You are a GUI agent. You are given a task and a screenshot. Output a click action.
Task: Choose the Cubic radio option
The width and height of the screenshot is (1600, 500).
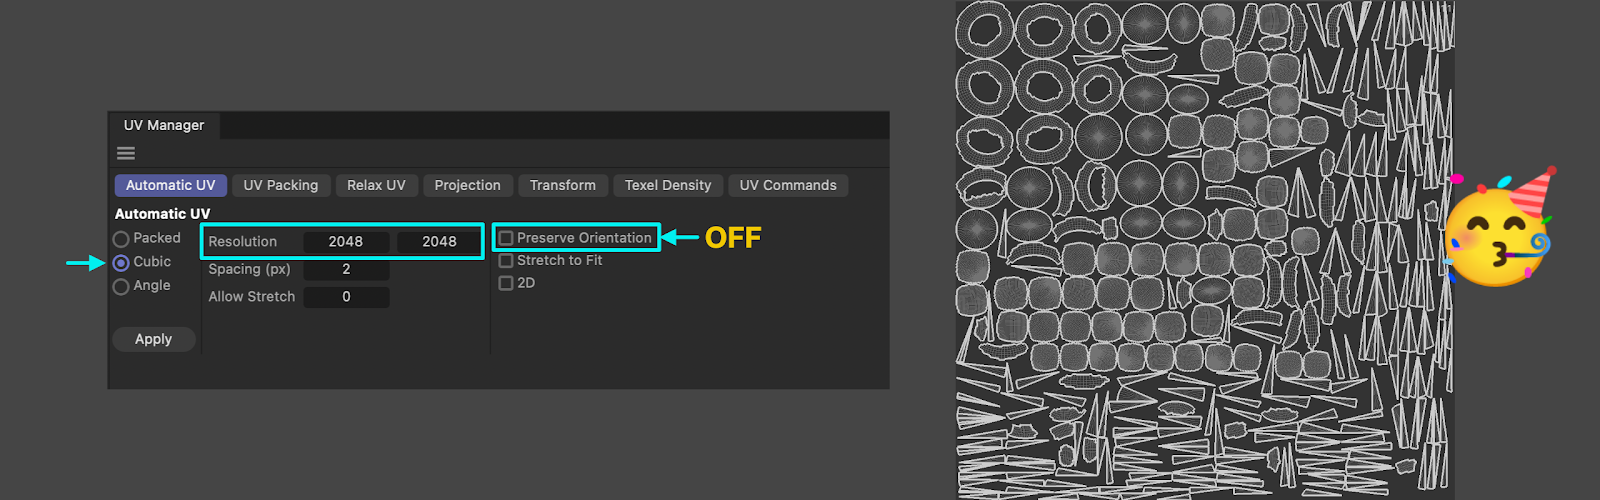click(x=121, y=263)
